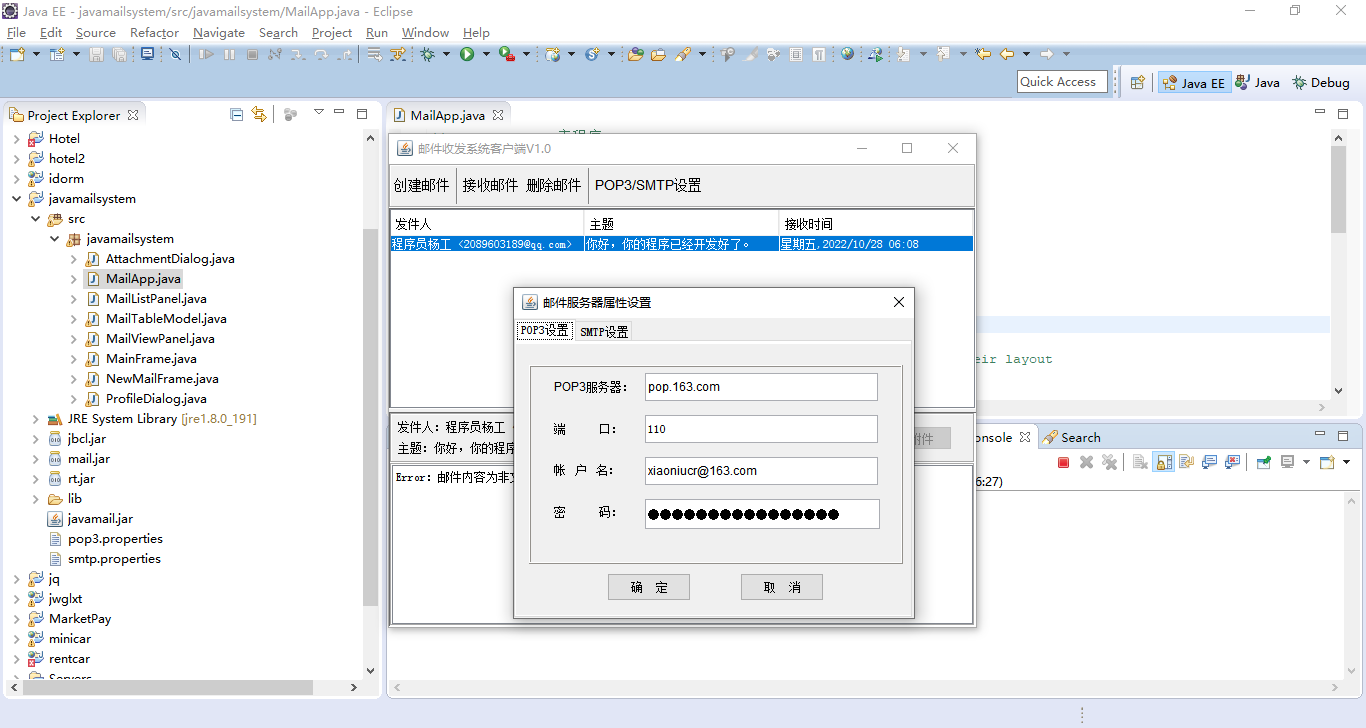The height and width of the screenshot is (728, 1366).
Task: Click 删除邮件 in mail client toolbar
Action: pos(554,185)
